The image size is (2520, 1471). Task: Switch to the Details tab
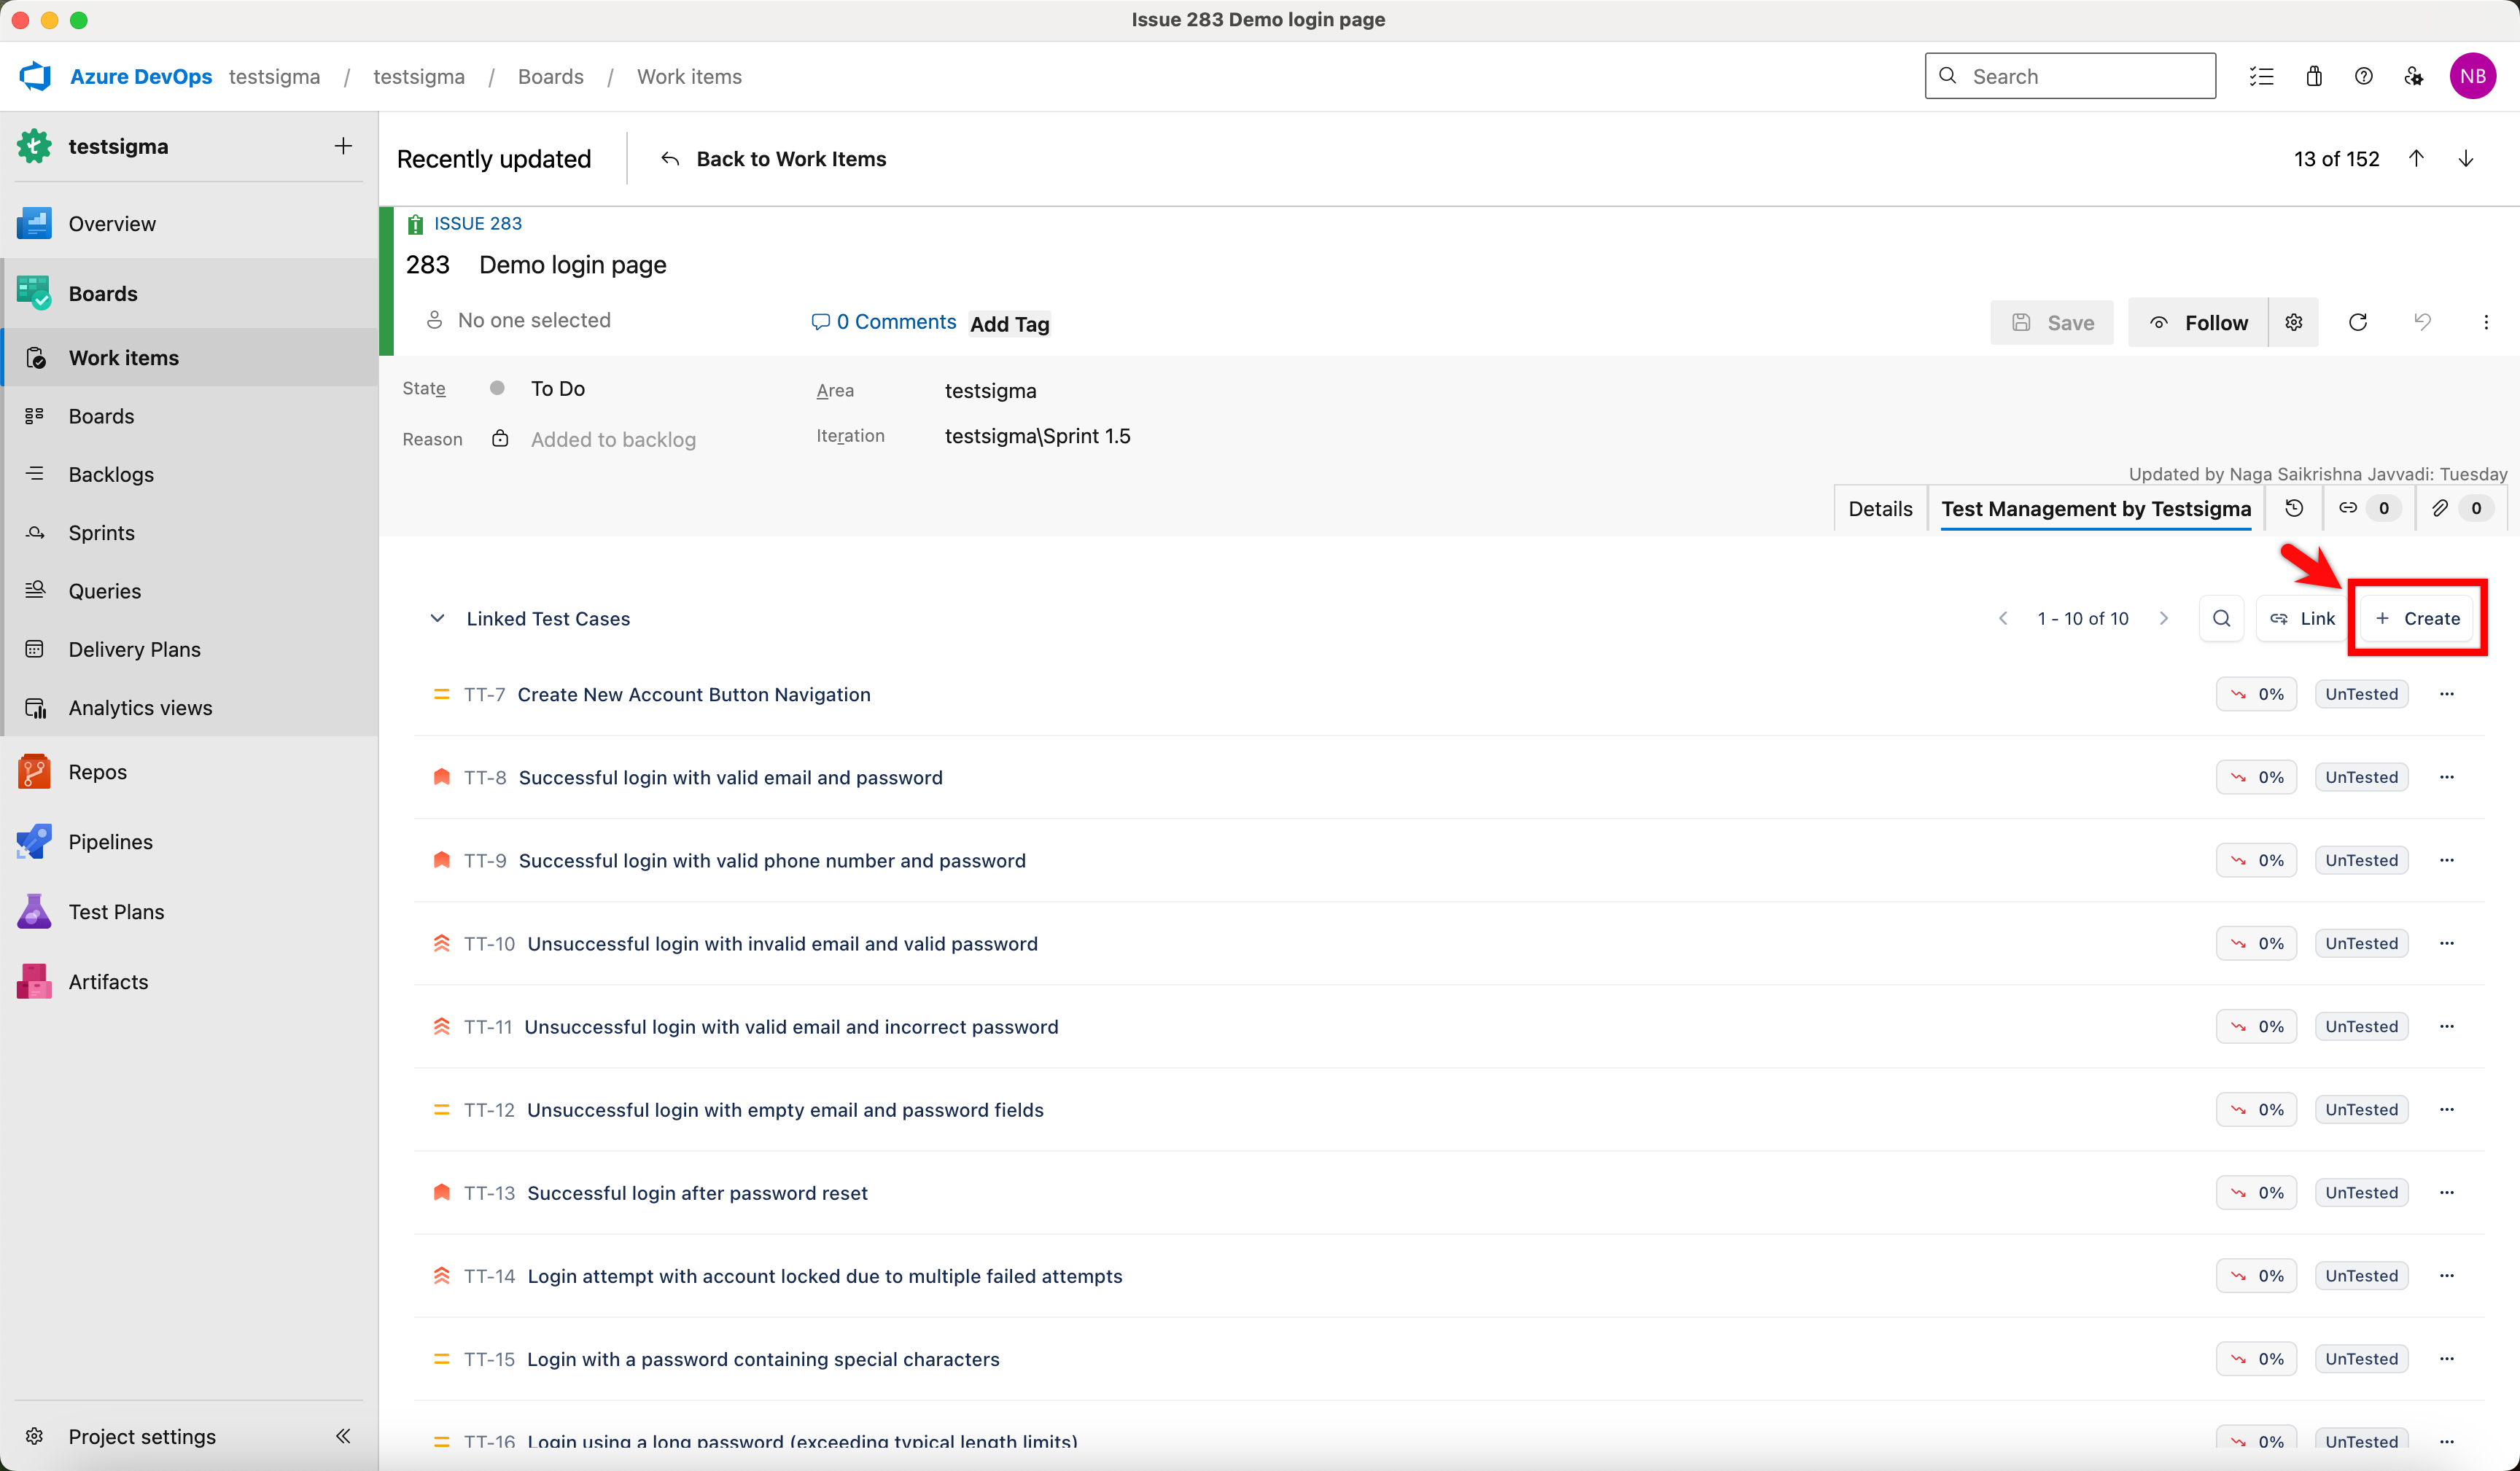point(1880,508)
